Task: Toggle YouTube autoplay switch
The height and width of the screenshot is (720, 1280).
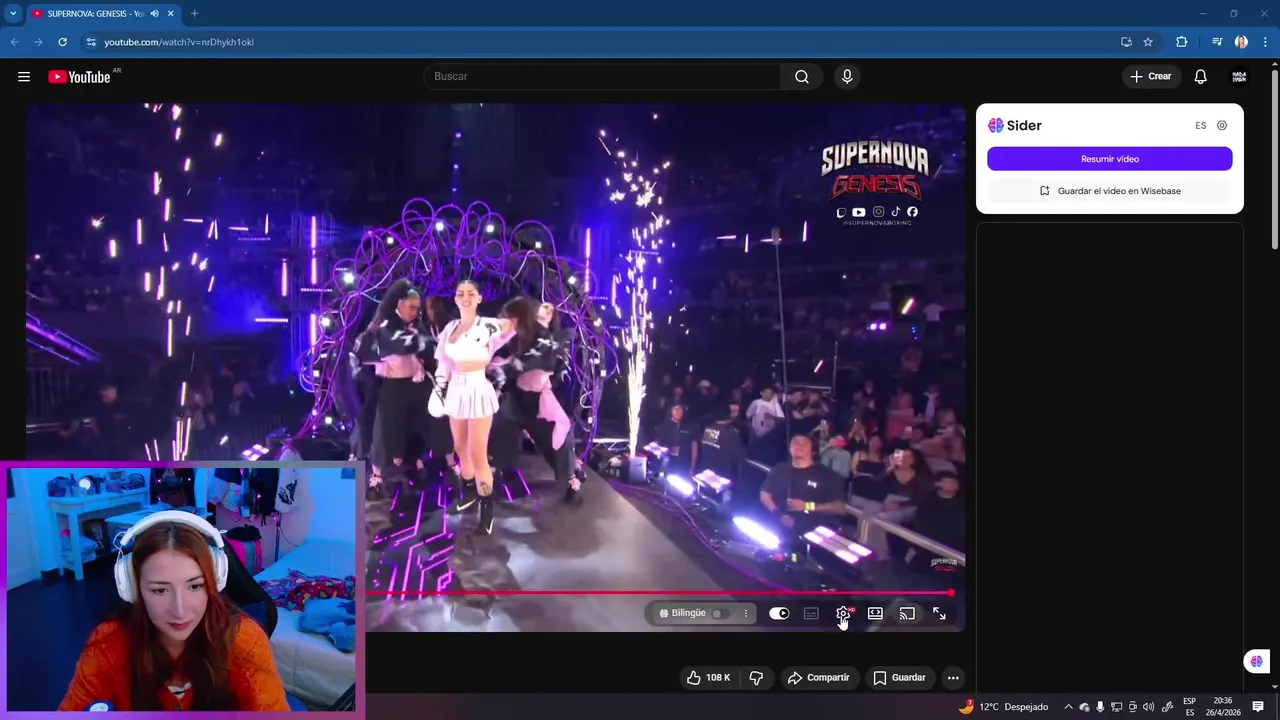Action: click(779, 613)
